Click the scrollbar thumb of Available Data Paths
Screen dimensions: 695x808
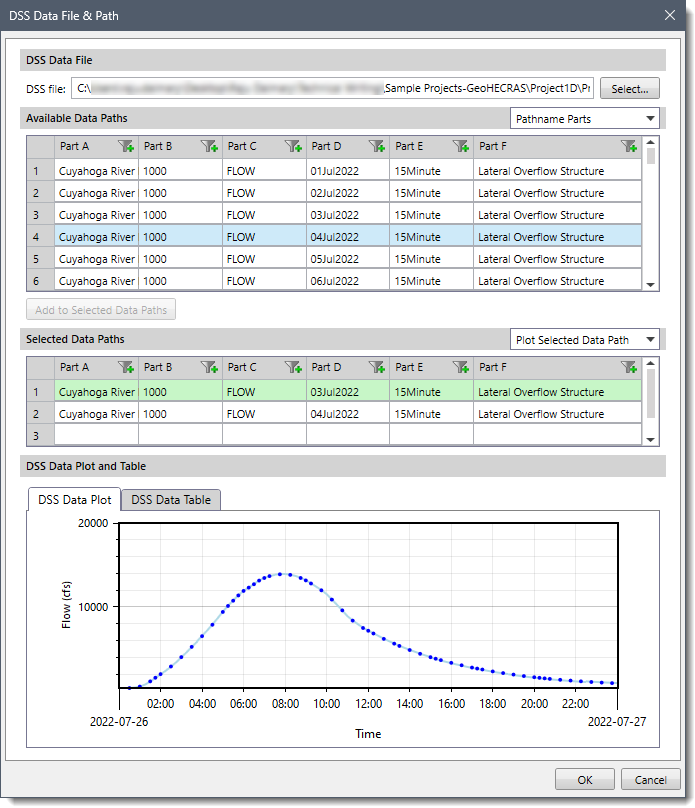(651, 156)
